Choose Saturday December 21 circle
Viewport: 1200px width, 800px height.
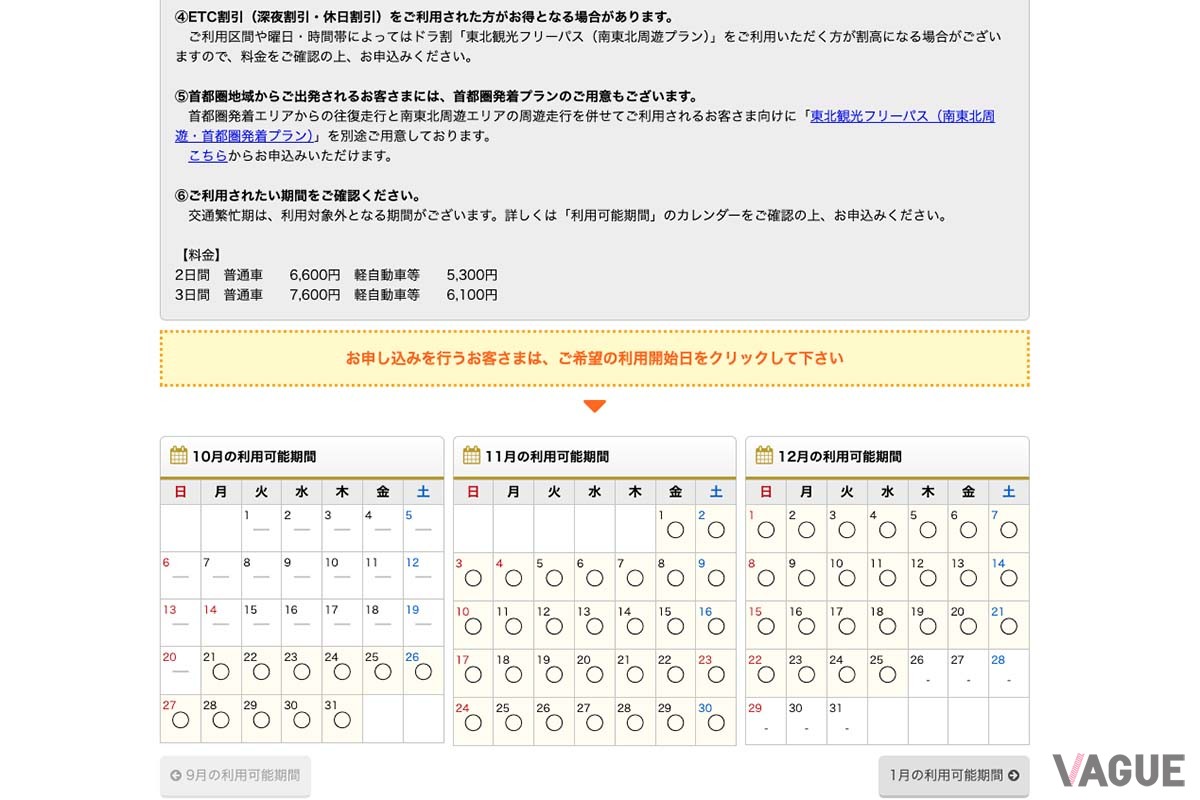coord(1008,626)
